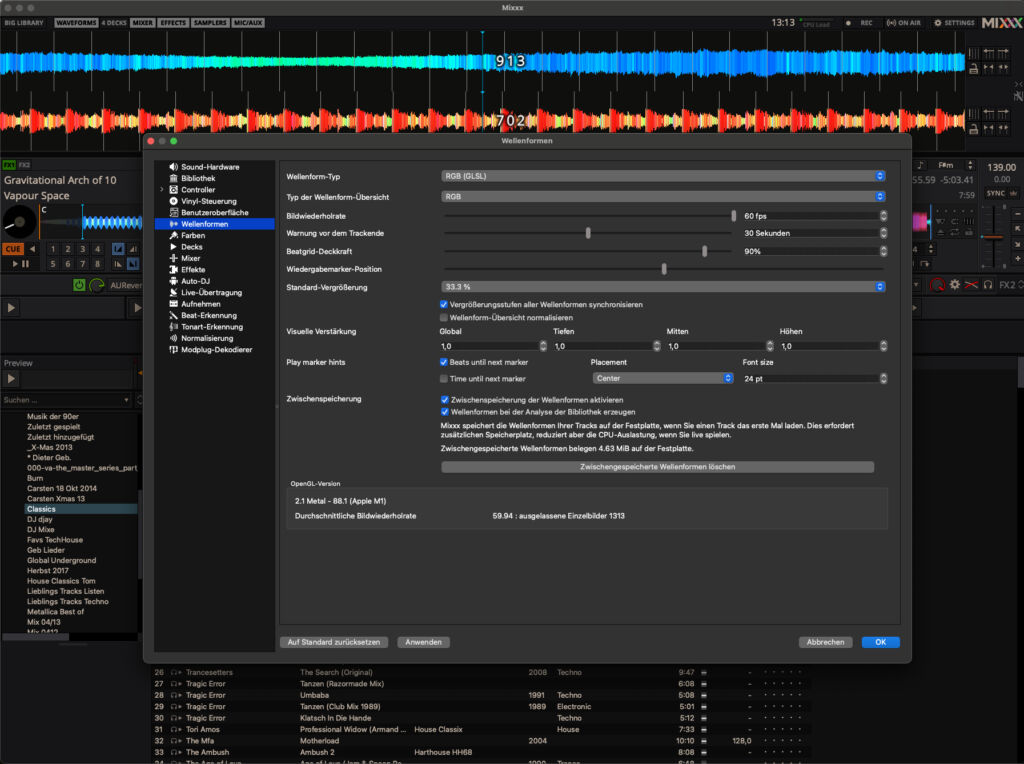
Task: Toggle the MIXER tab in top bar
Action: point(142,22)
